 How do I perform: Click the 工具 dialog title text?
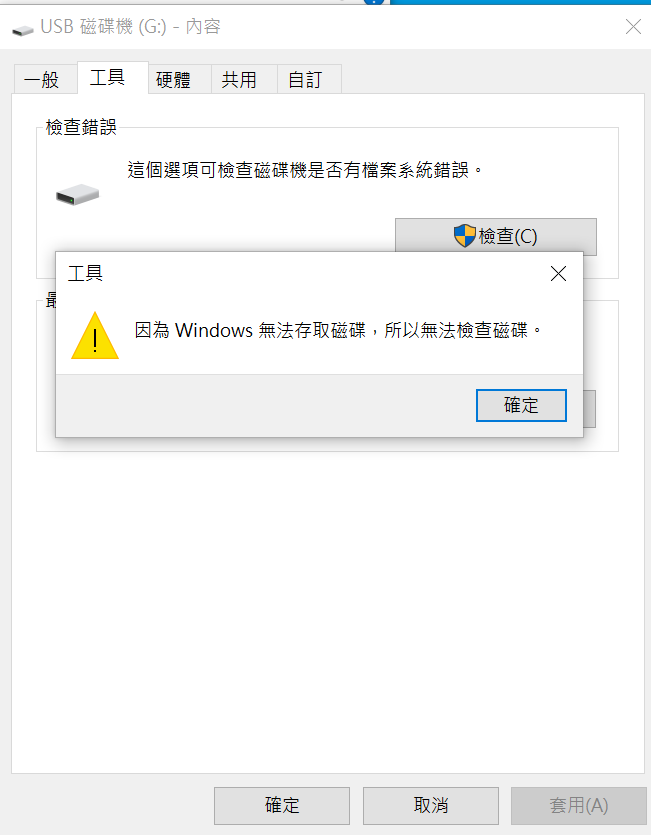85,273
